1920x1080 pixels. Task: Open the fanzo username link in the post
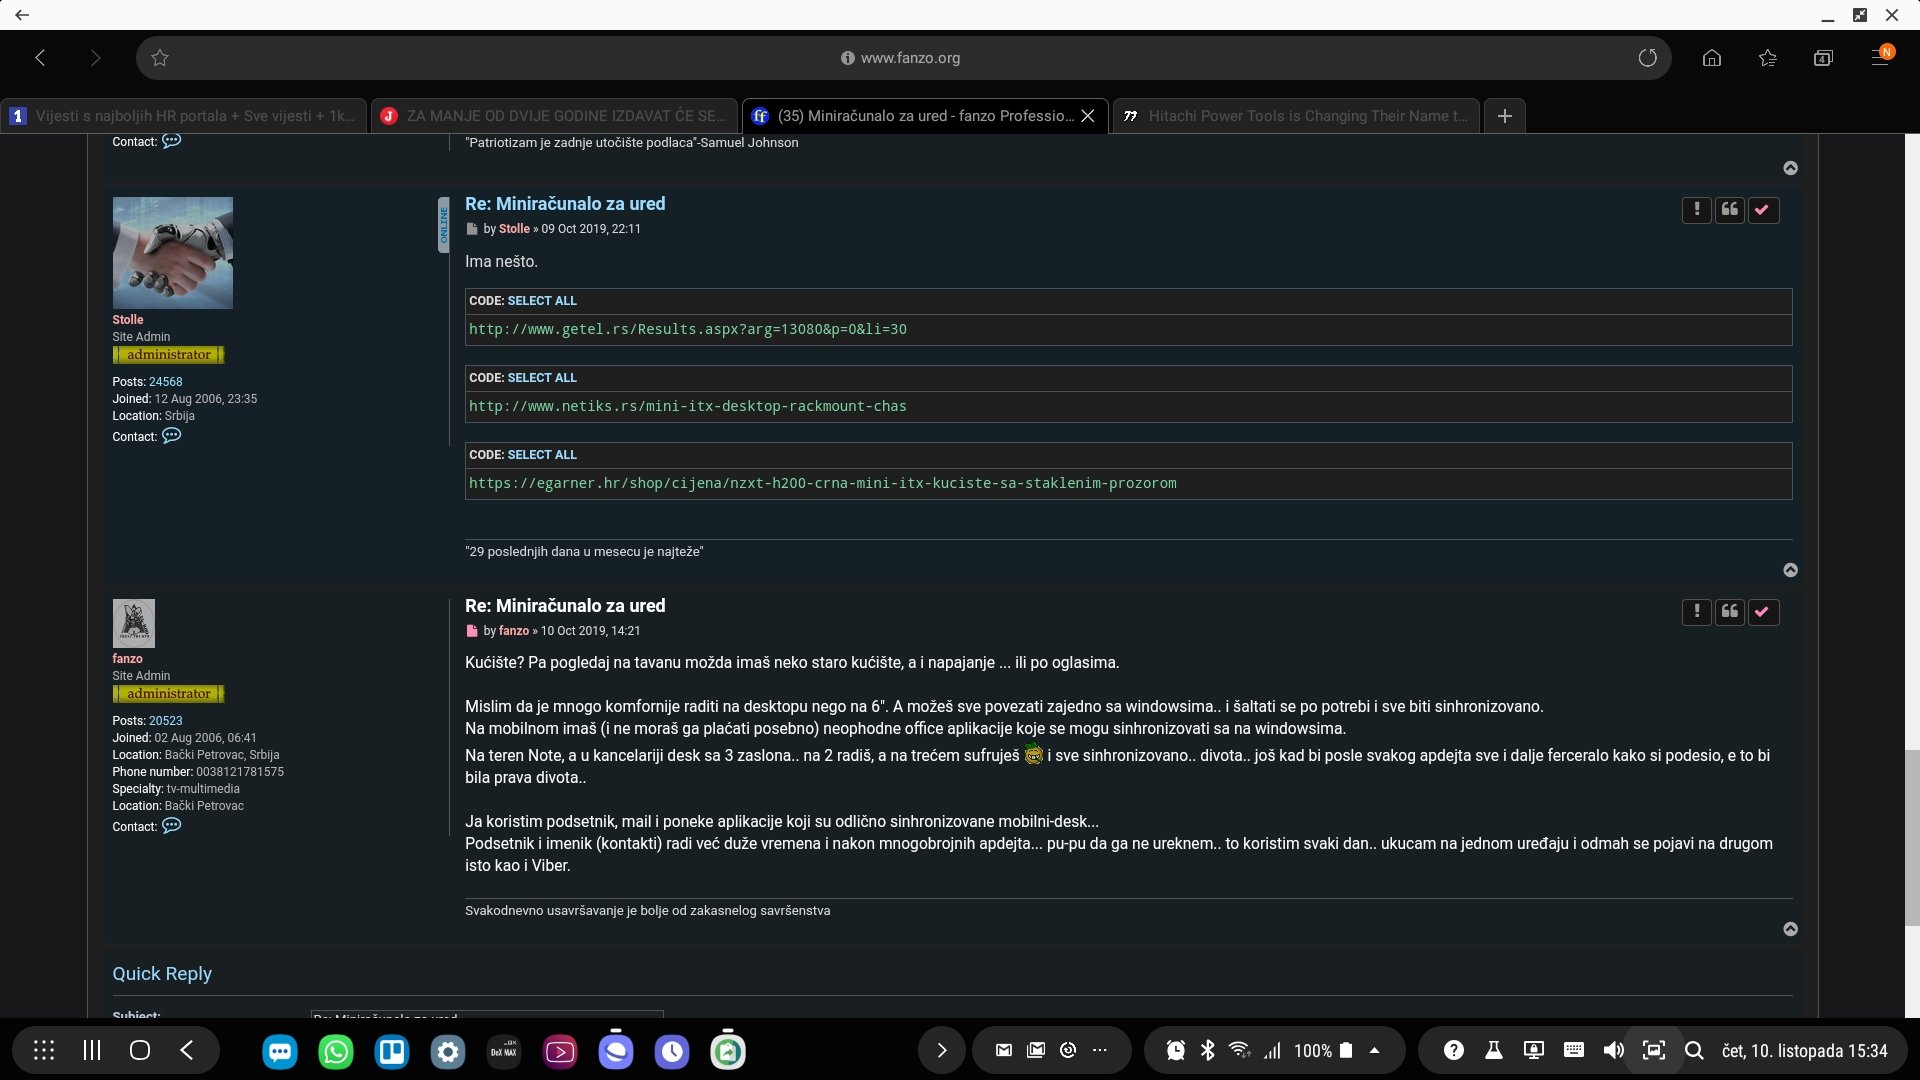click(x=514, y=631)
